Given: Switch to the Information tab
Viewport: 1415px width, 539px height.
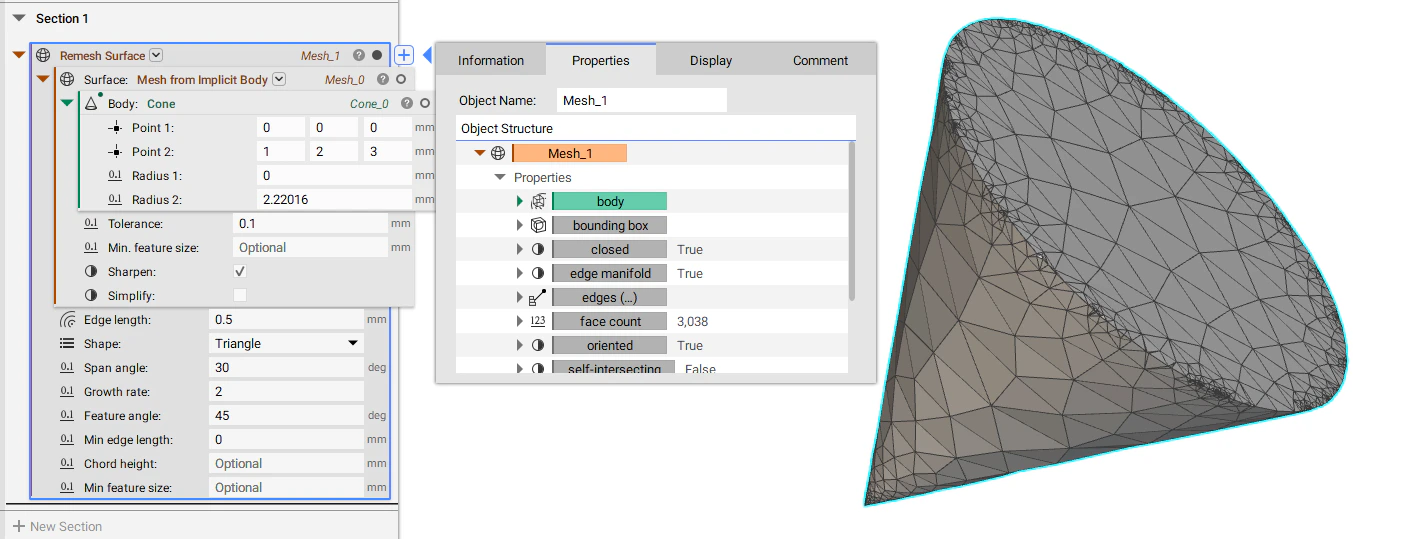Looking at the screenshot, I should [491, 60].
